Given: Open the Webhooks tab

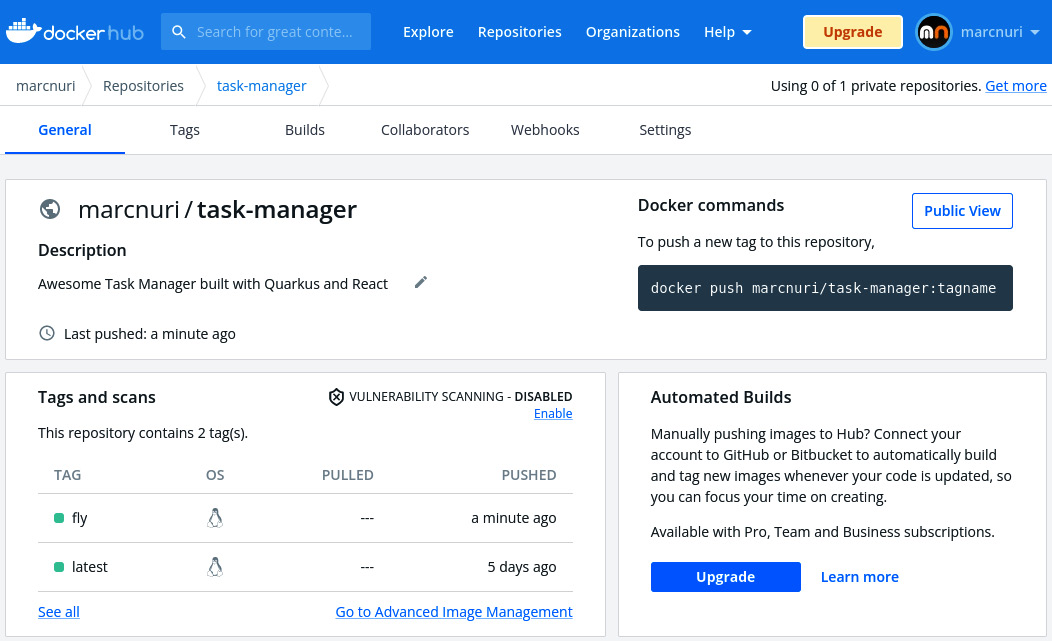Looking at the screenshot, I should pyautogui.click(x=544, y=129).
